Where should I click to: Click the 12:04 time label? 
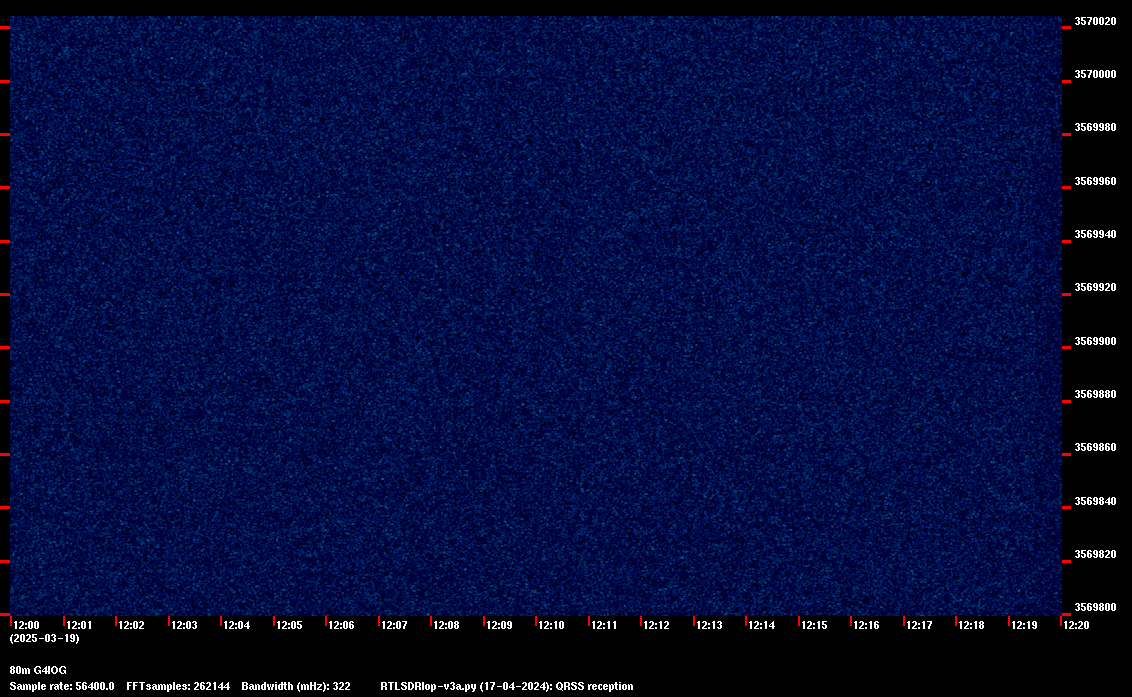click(x=237, y=625)
